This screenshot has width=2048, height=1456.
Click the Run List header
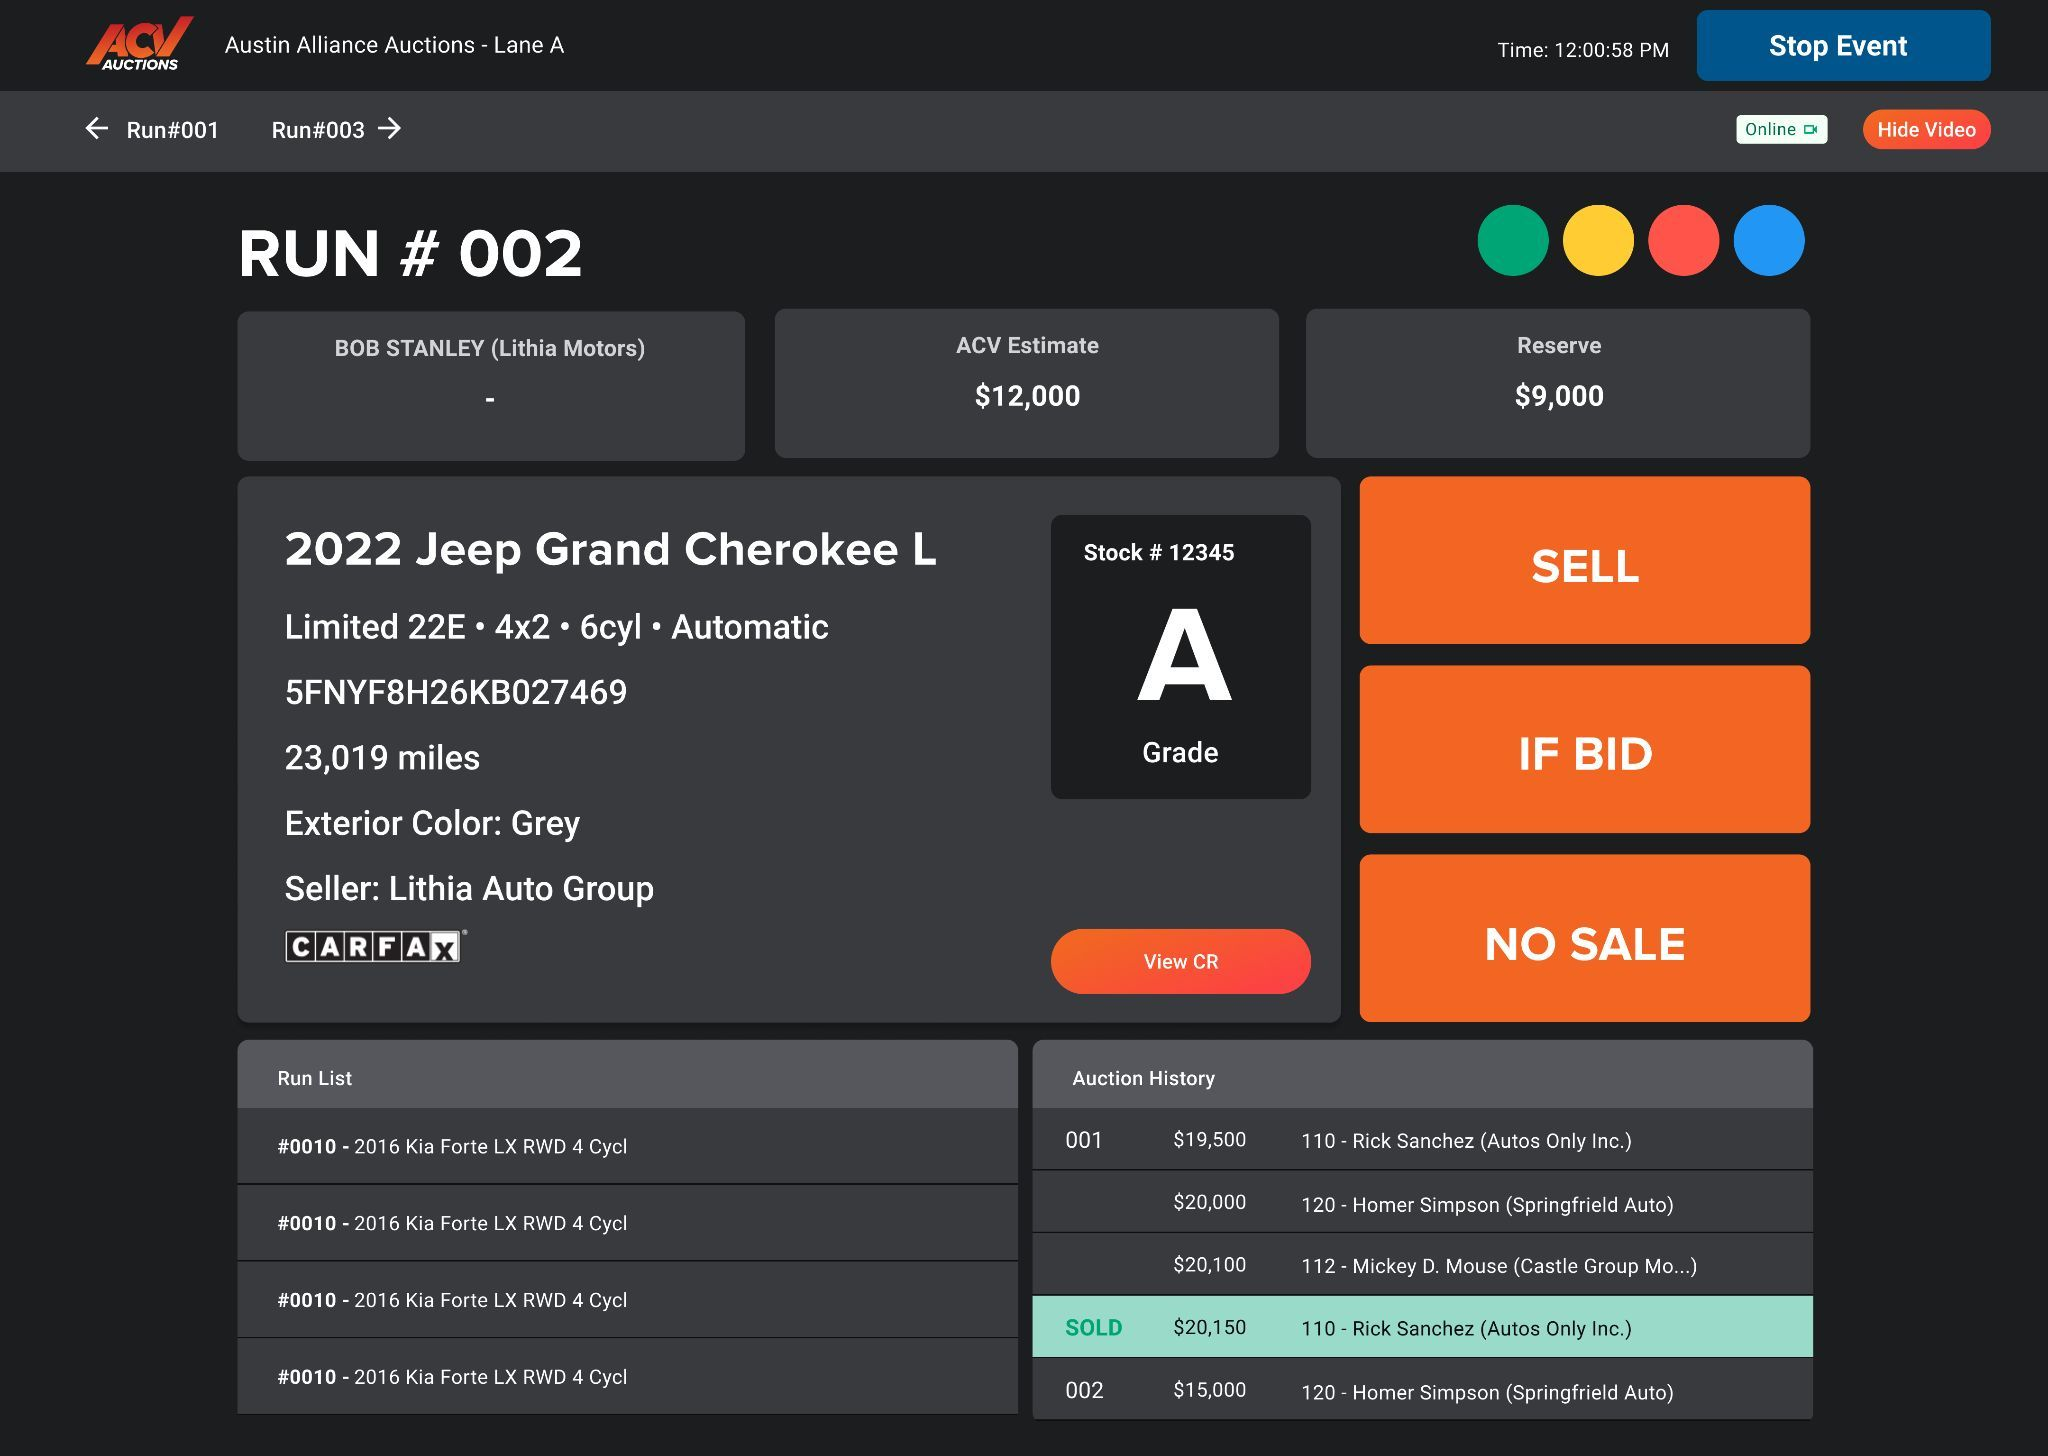point(627,1075)
